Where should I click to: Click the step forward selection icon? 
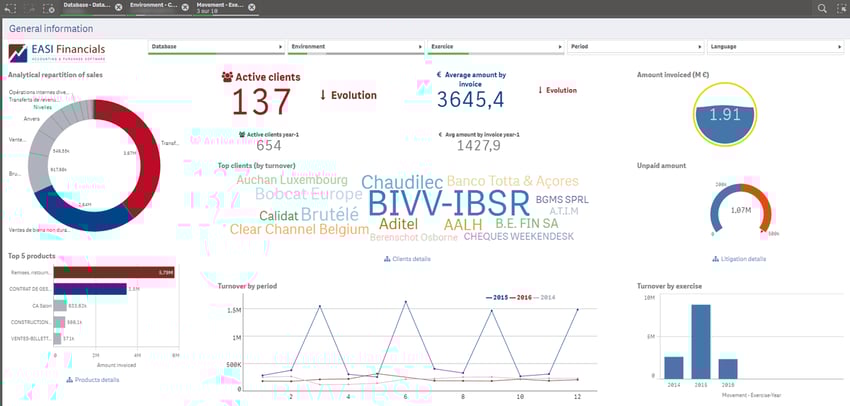28,8
